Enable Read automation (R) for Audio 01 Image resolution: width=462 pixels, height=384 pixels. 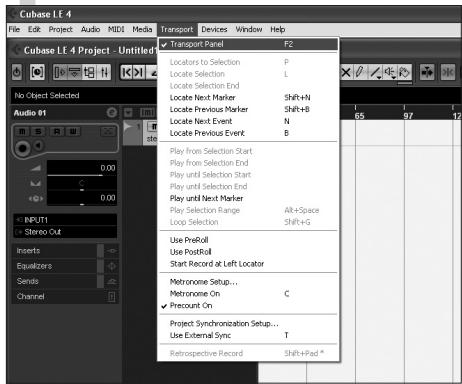point(57,131)
